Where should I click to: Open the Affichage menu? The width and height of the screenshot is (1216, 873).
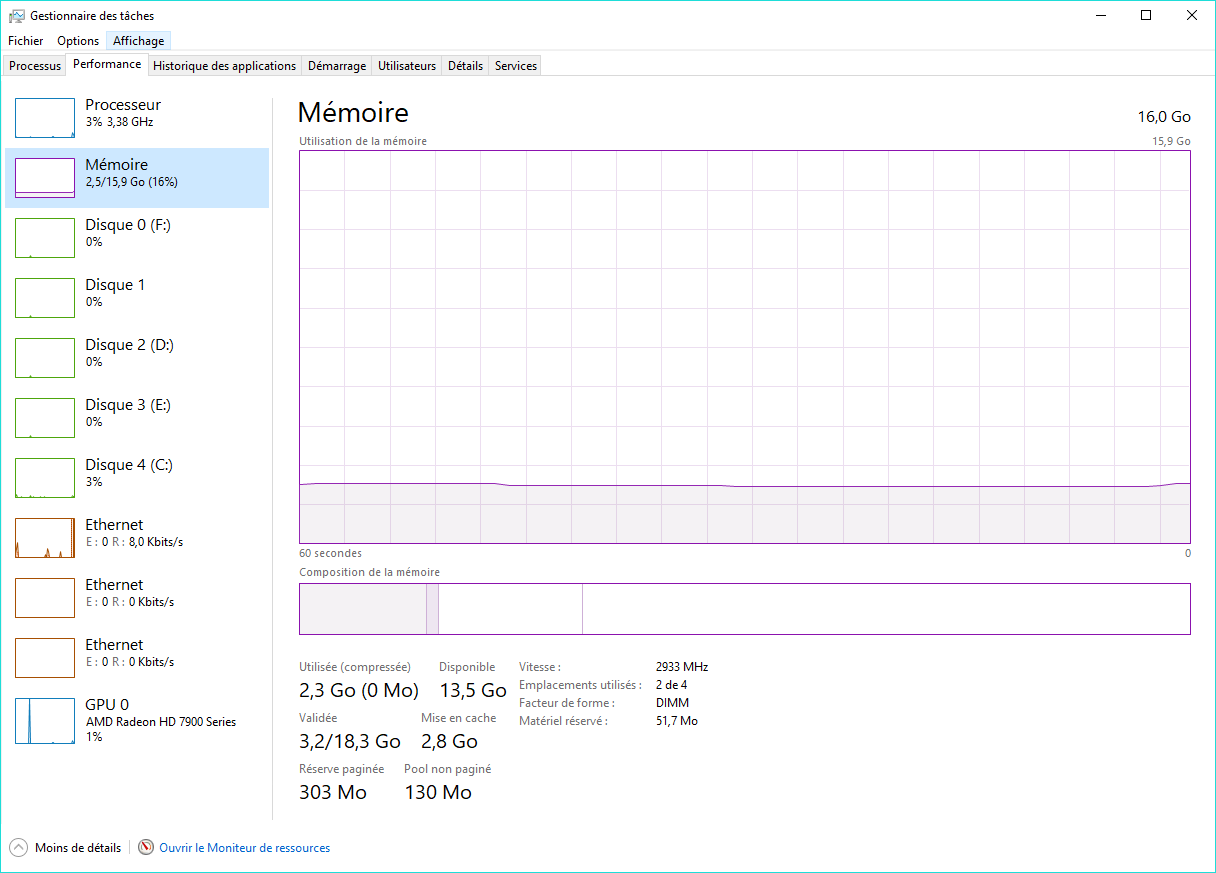pyautogui.click(x=139, y=41)
